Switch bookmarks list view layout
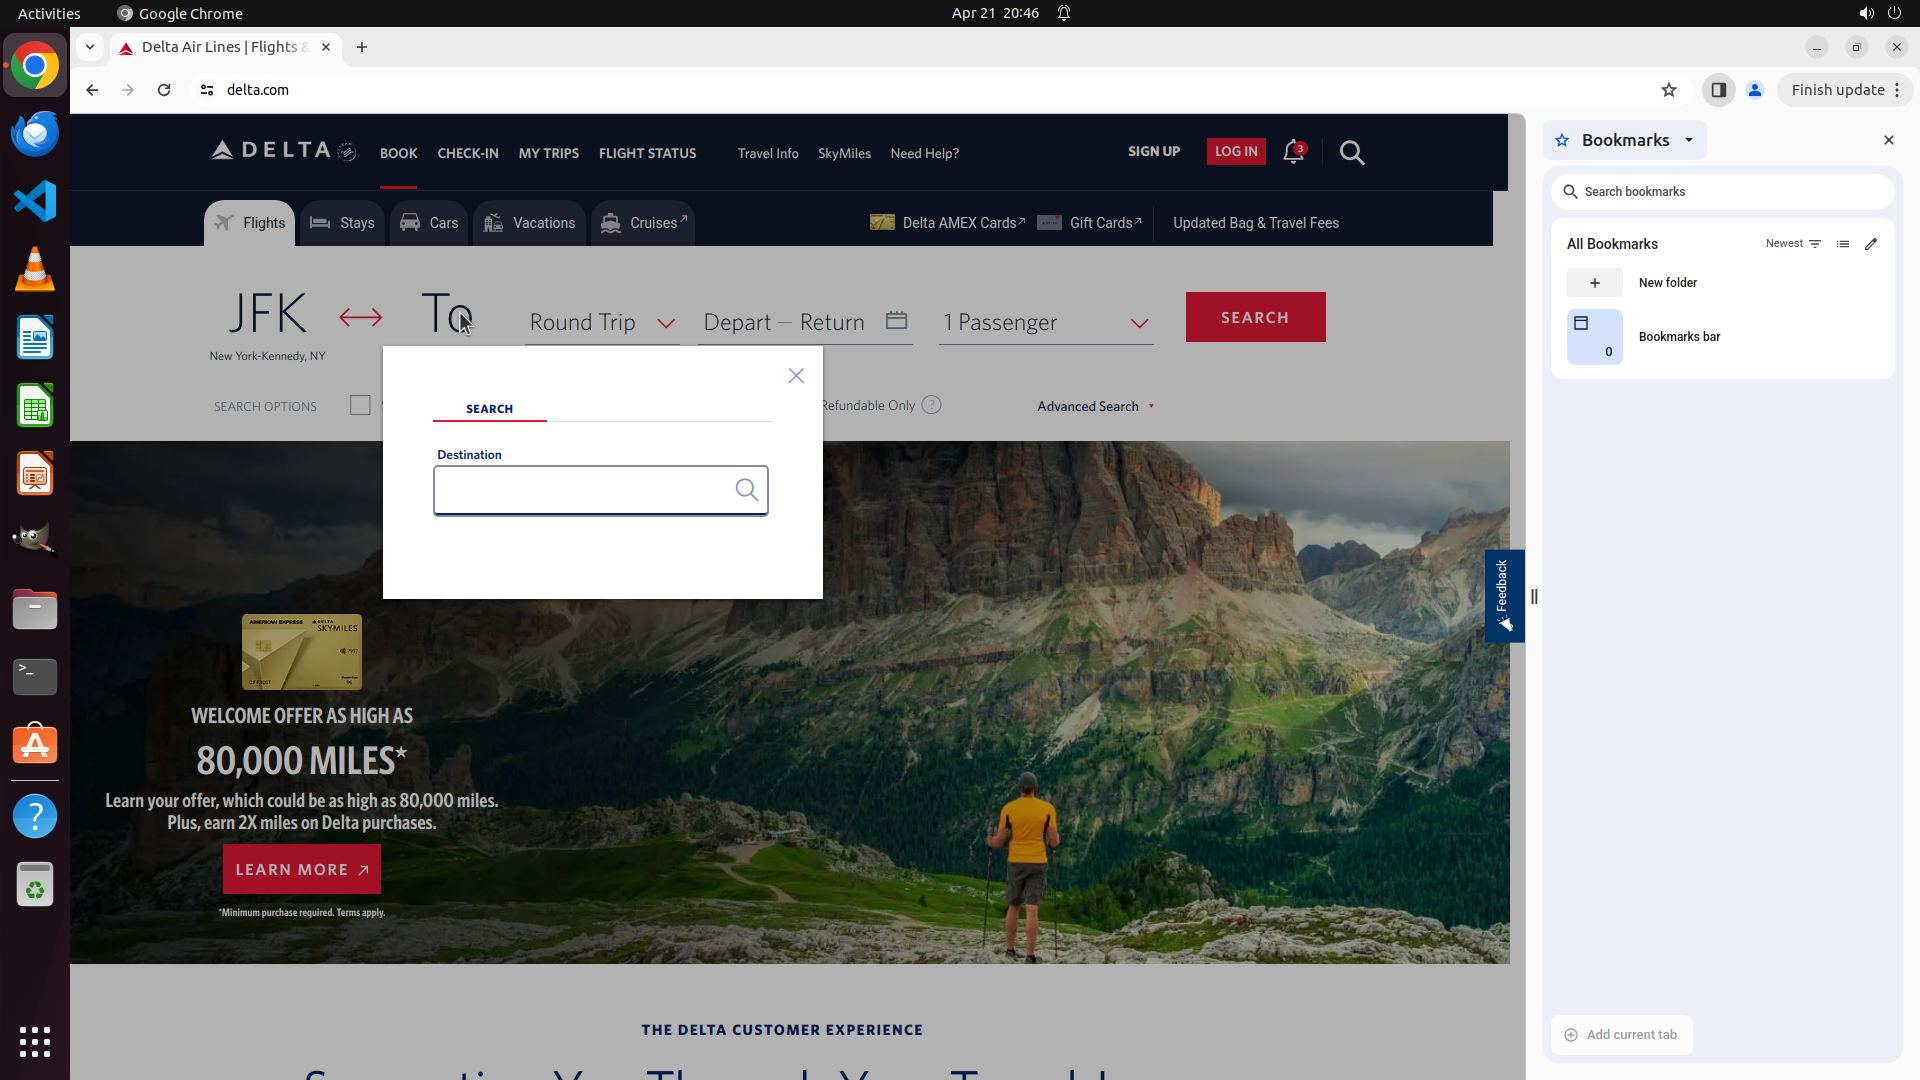This screenshot has width=1920, height=1080. 1843,244
